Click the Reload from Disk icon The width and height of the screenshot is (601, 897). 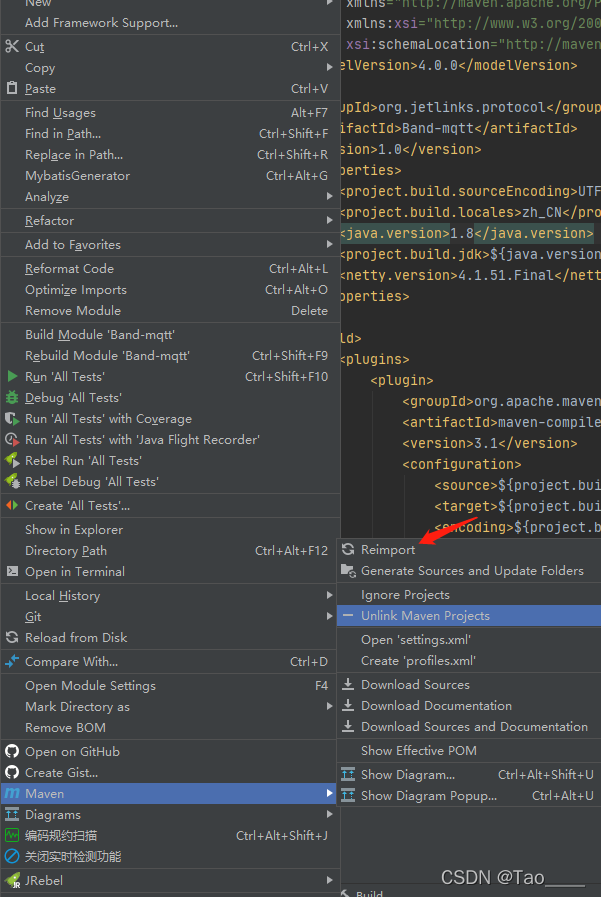(12, 637)
